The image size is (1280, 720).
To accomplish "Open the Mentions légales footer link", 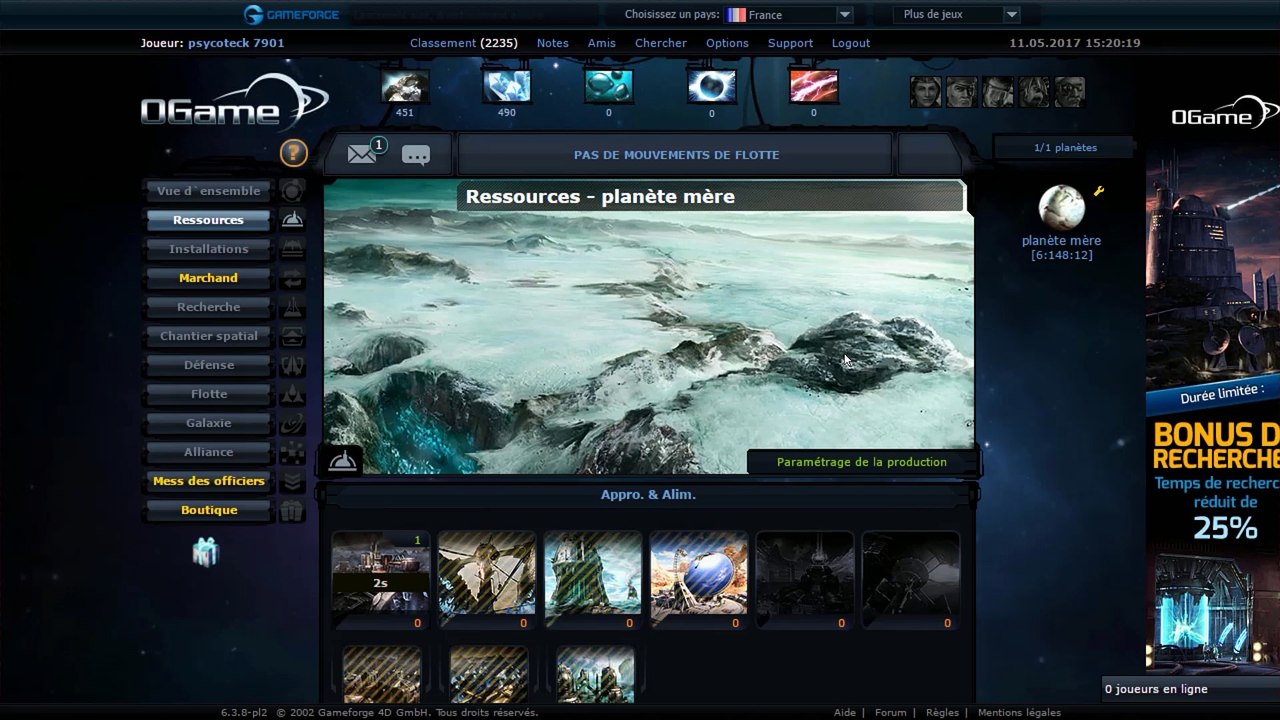I will 1019,713.
